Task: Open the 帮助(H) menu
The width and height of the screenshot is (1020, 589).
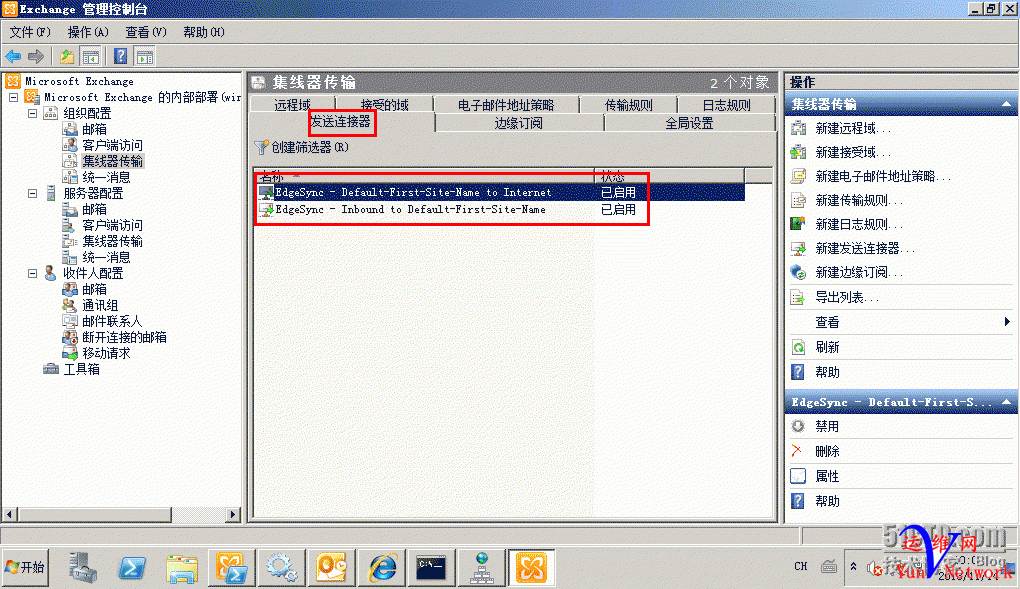Action: [204, 32]
